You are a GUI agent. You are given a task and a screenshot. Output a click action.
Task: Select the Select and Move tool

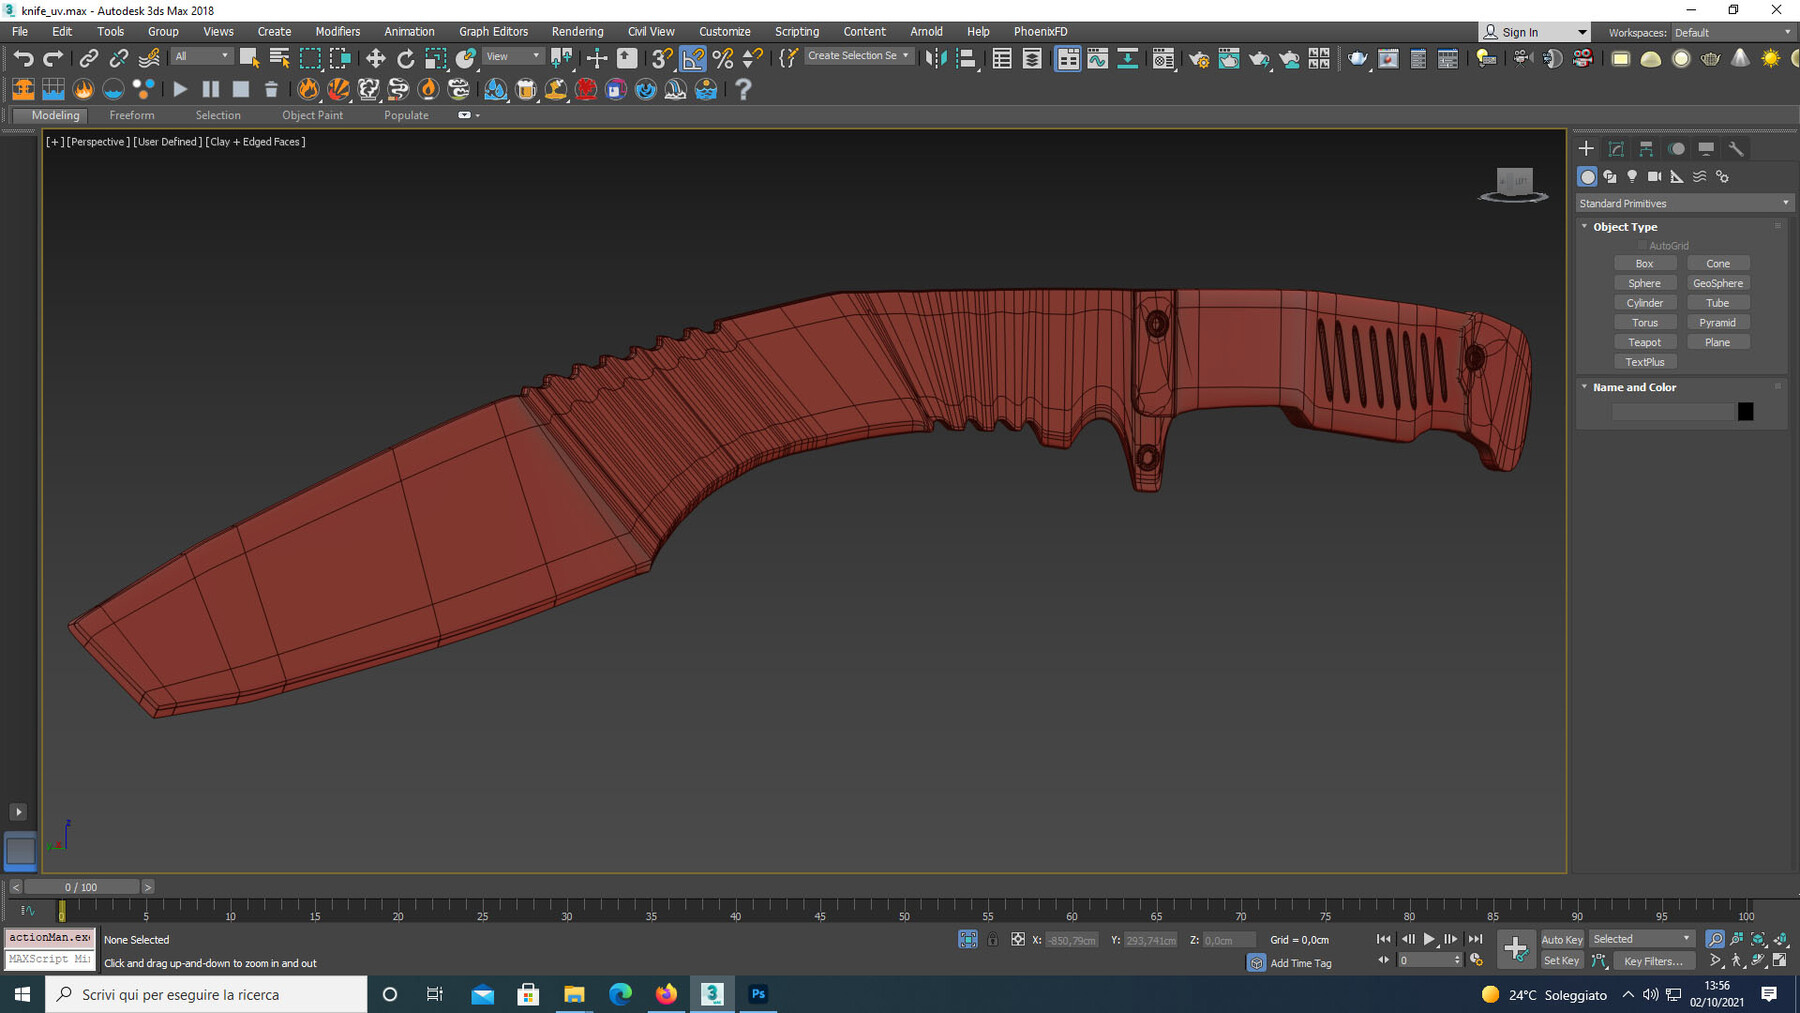[376, 57]
